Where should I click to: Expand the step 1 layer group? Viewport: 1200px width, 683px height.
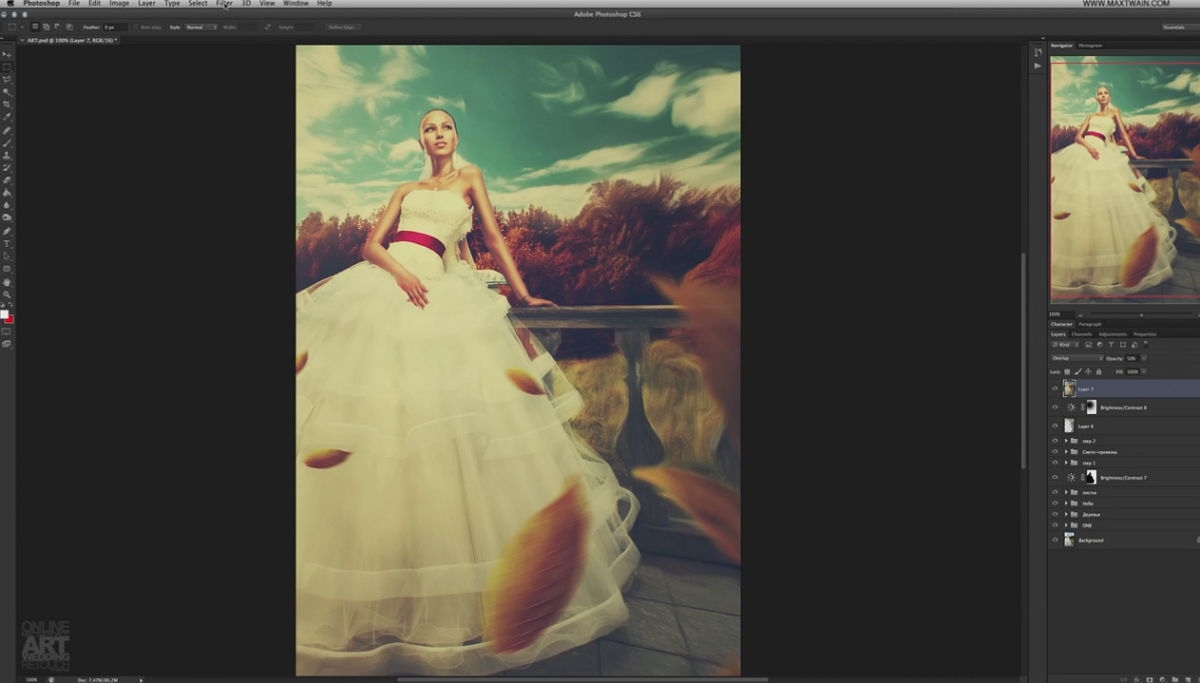click(x=1066, y=463)
